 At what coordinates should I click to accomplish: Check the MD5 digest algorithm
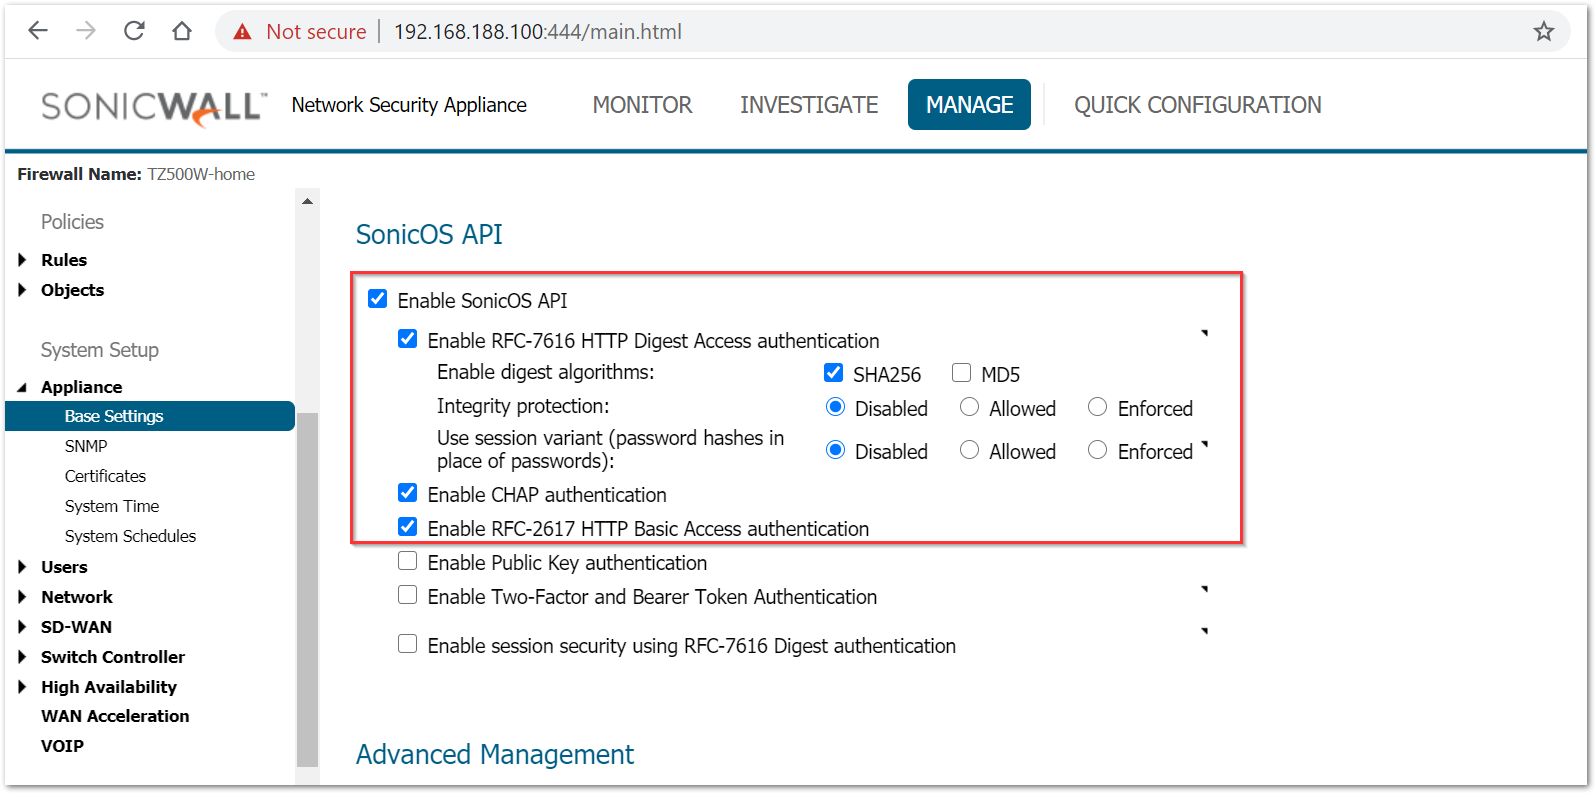pyautogui.click(x=961, y=372)
